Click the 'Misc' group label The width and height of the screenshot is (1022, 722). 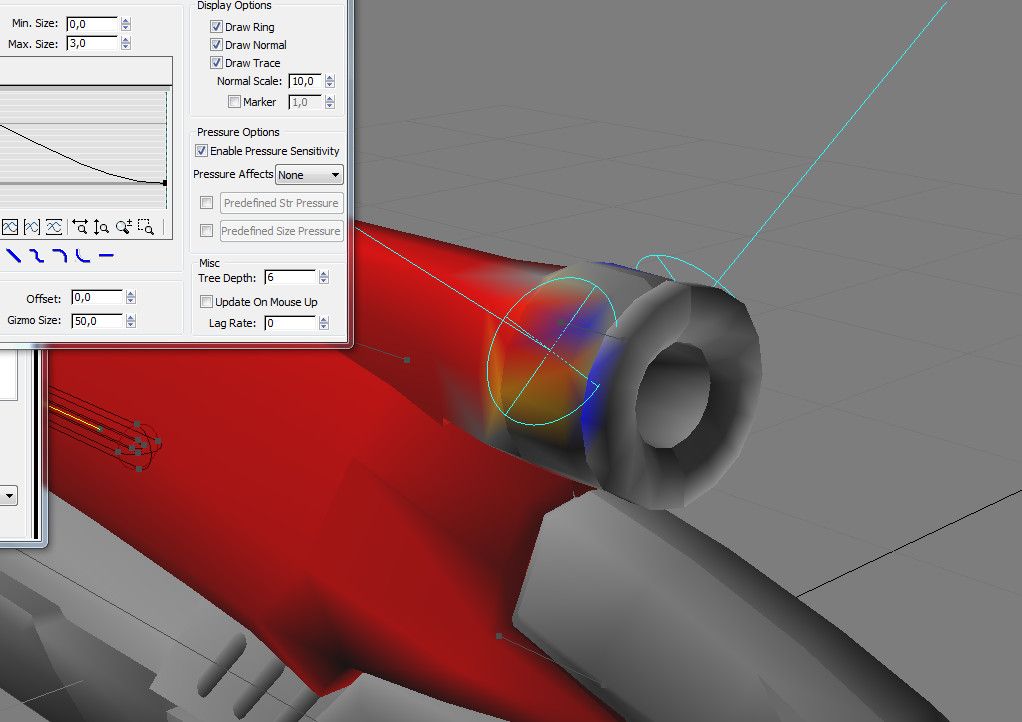[209, 263]
